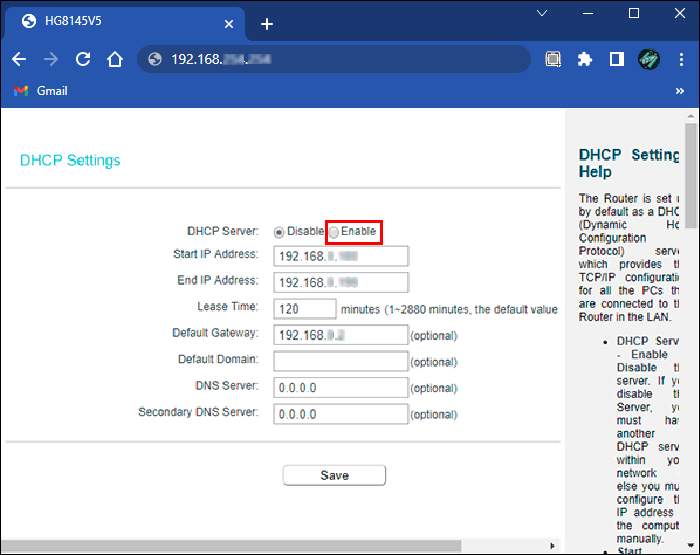Save the DHCP settings
Image resolution: width=700 pixels, height=555 pixels.
334,475
